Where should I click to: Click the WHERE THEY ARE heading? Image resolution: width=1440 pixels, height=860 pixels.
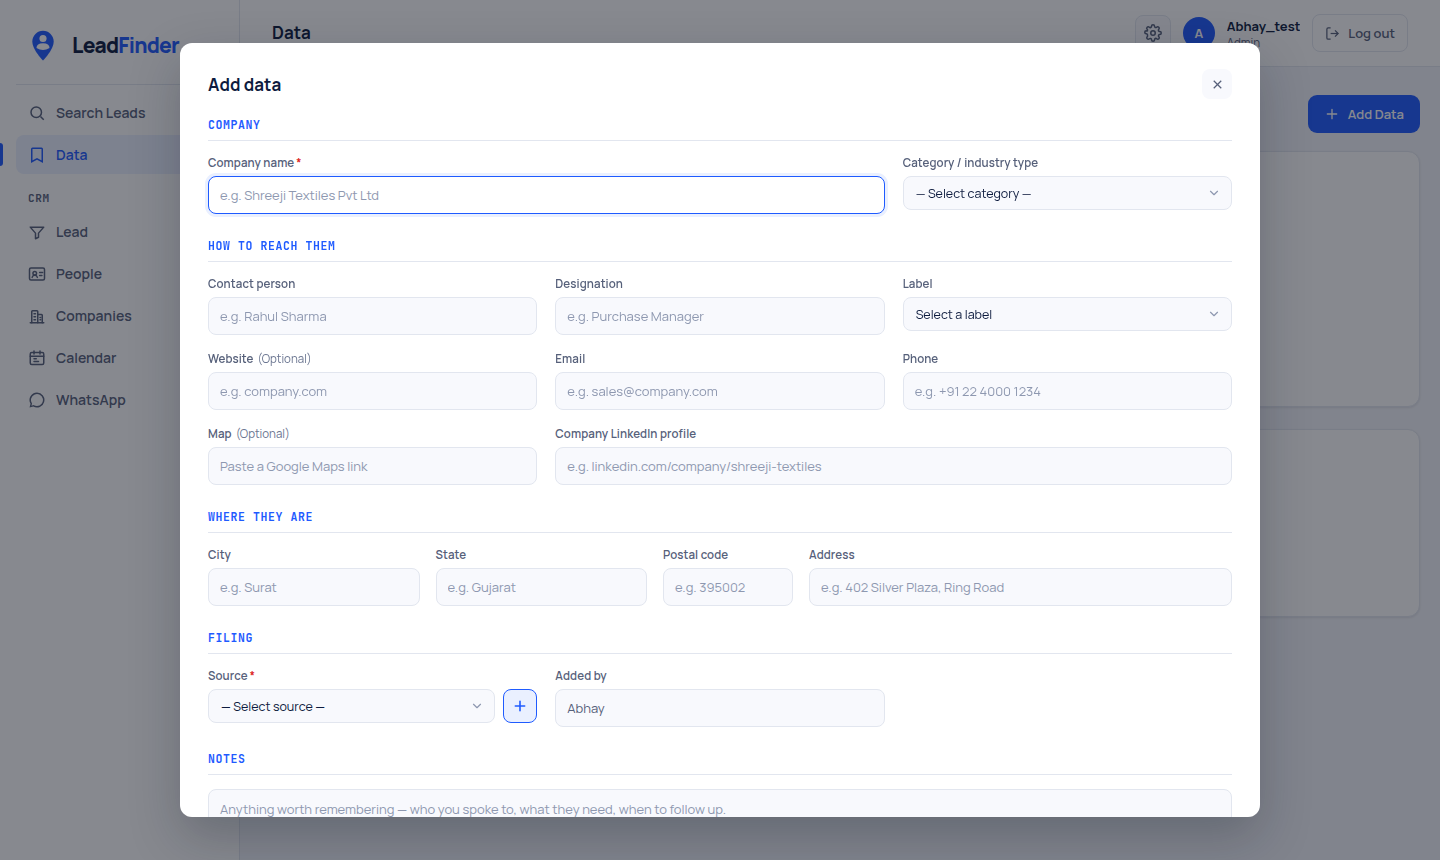(x=260, y=517)
